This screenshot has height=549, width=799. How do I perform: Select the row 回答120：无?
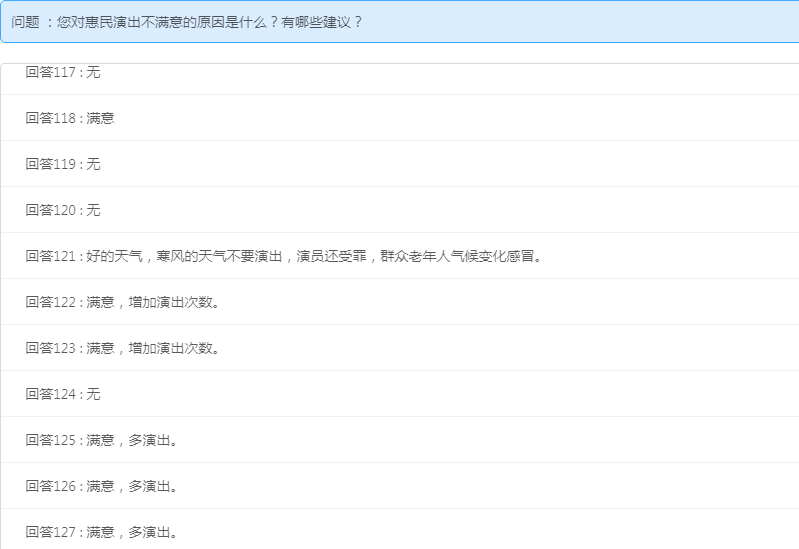[x=400, y=210]
